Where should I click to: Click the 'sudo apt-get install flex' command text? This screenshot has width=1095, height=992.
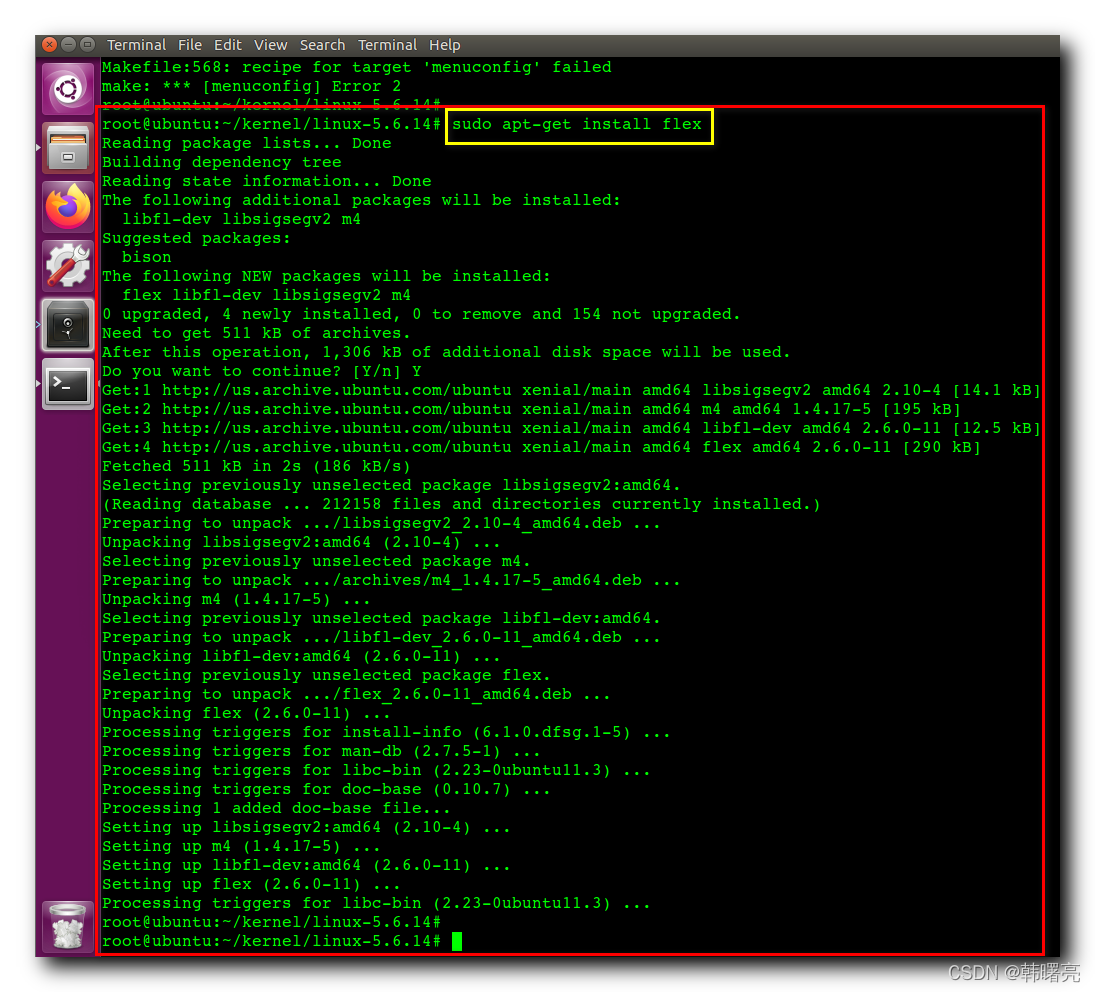coord(577,124)
